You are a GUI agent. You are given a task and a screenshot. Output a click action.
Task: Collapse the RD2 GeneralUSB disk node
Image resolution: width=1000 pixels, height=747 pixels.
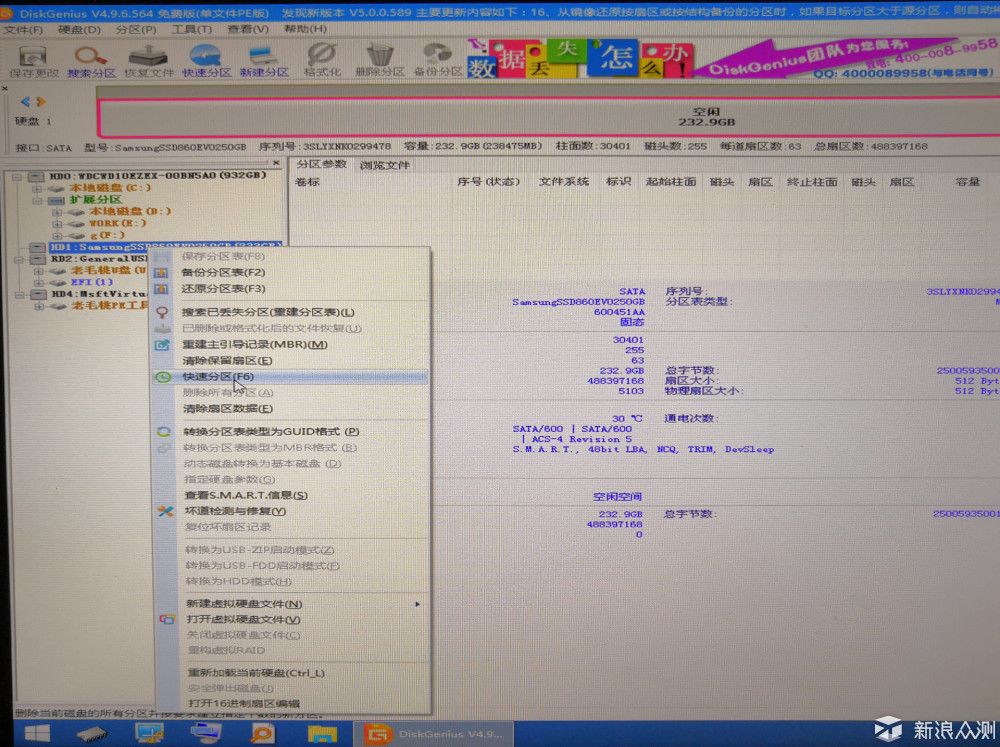click(18, 260)
